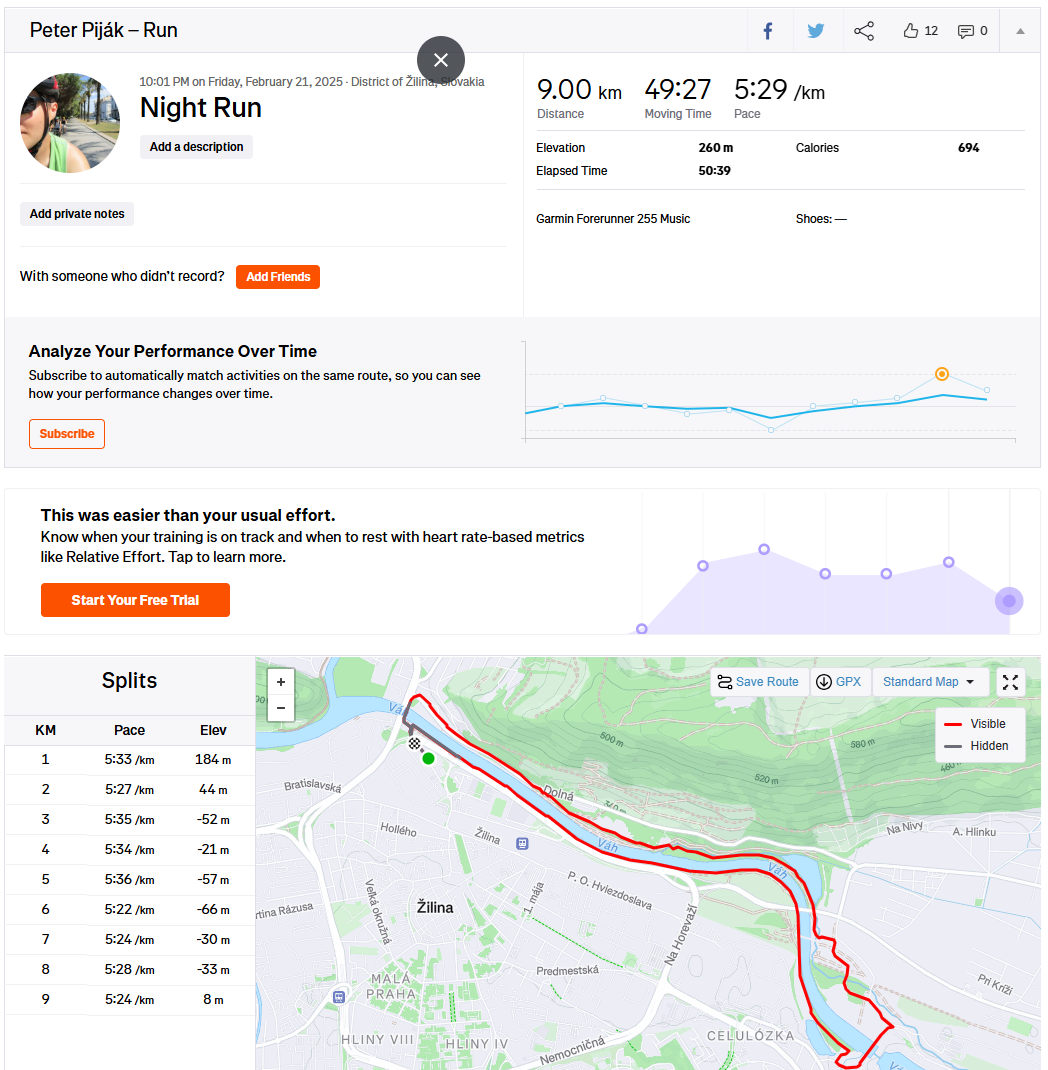The image size is (1048, 1070).
Task: Click Add private notes
Action: (x=77, y=214)
